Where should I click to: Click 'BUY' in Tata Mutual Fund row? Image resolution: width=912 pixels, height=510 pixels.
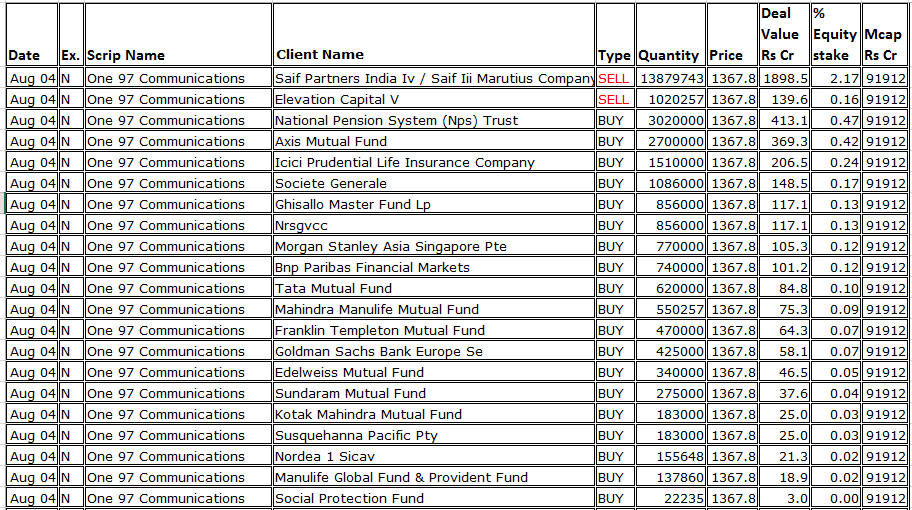(x=615, y=288)
